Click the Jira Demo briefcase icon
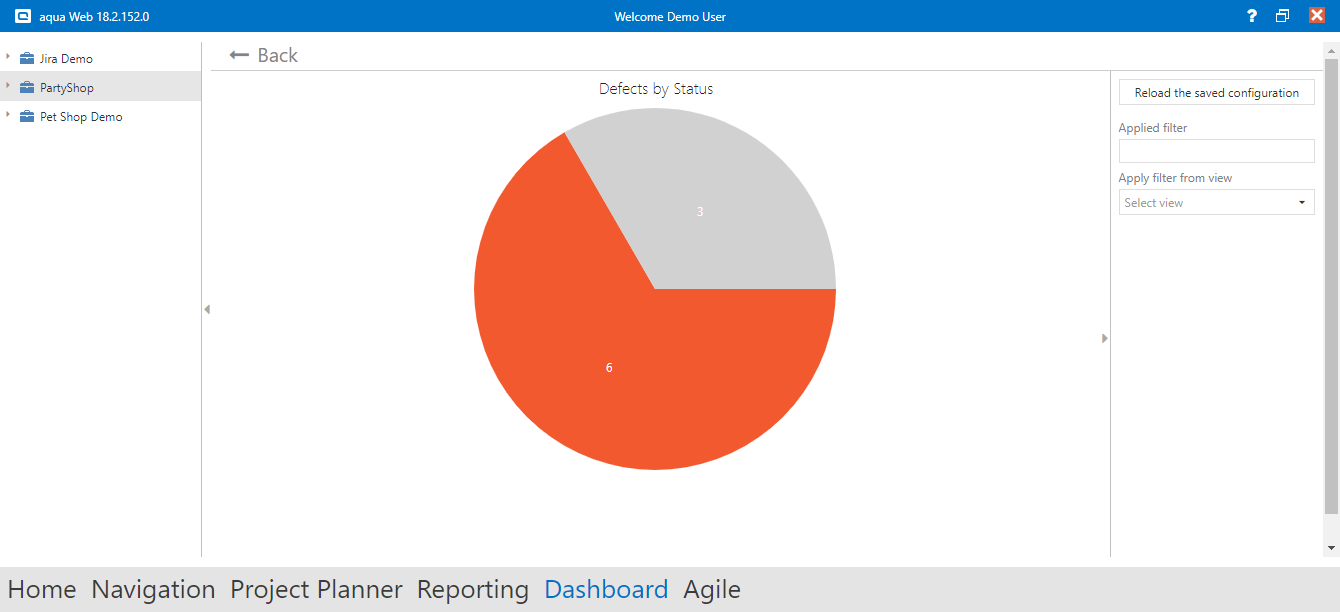Viewport: 1340px width, 612px height. coord(27,59)
